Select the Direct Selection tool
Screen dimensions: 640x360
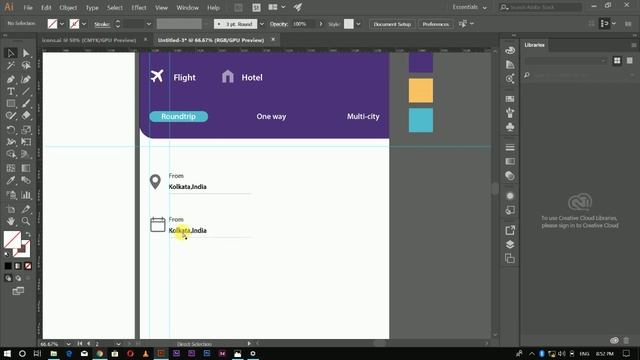tap(26, 53)
